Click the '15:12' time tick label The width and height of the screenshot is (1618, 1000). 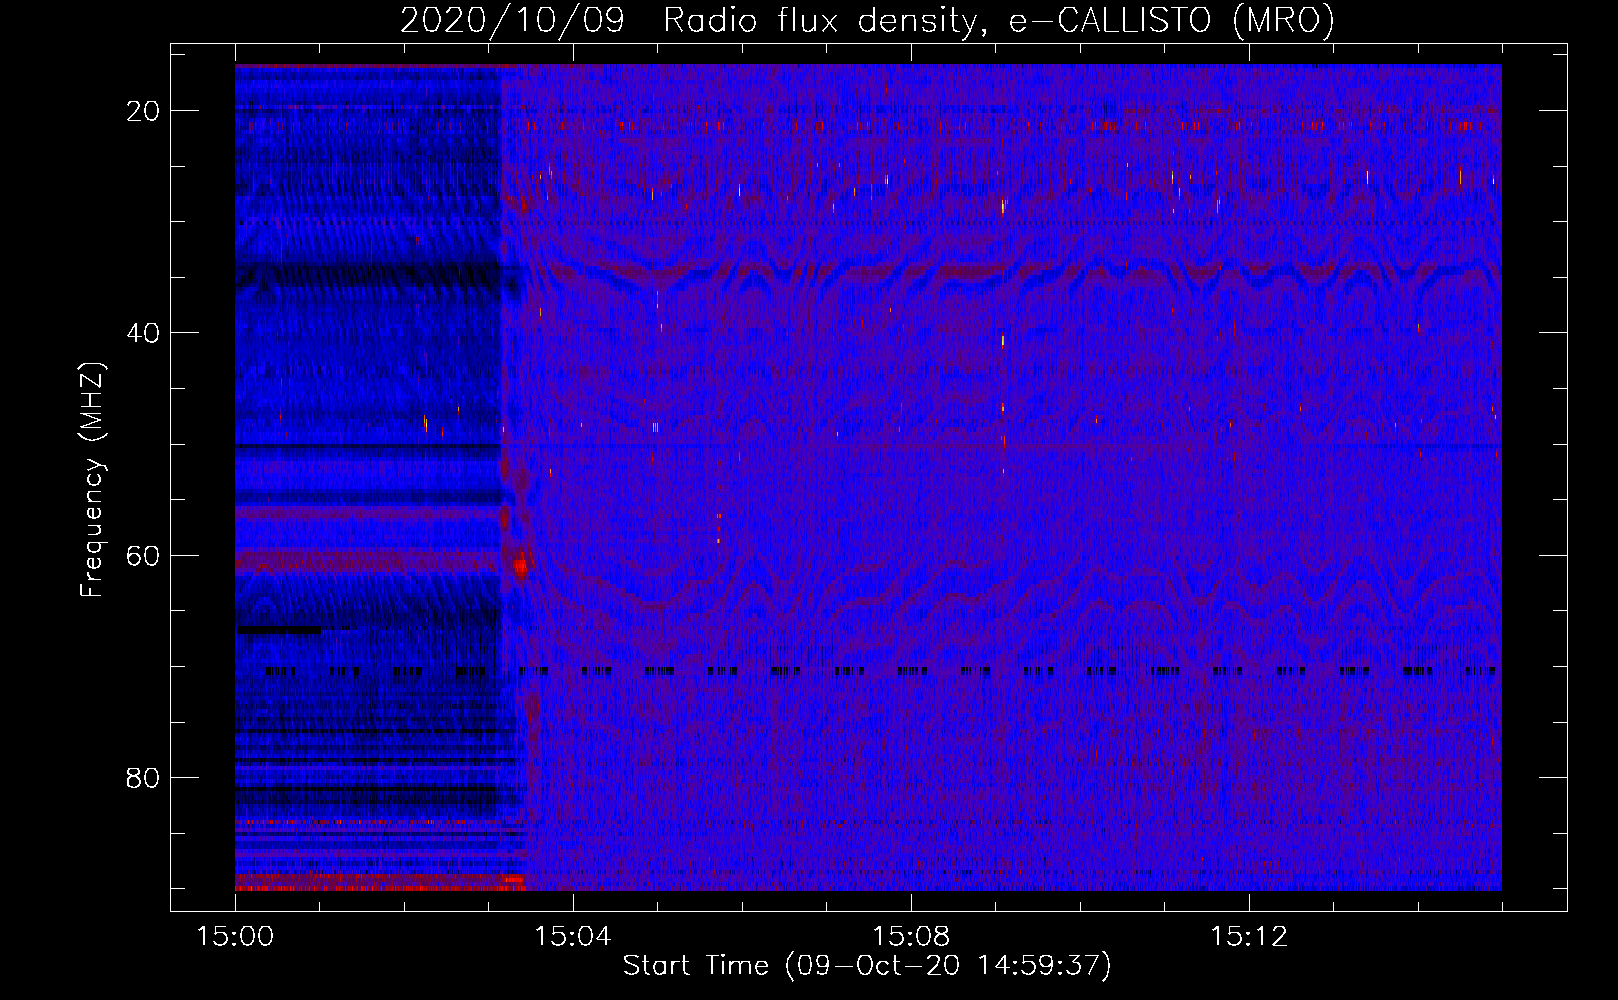point(1248,937)
